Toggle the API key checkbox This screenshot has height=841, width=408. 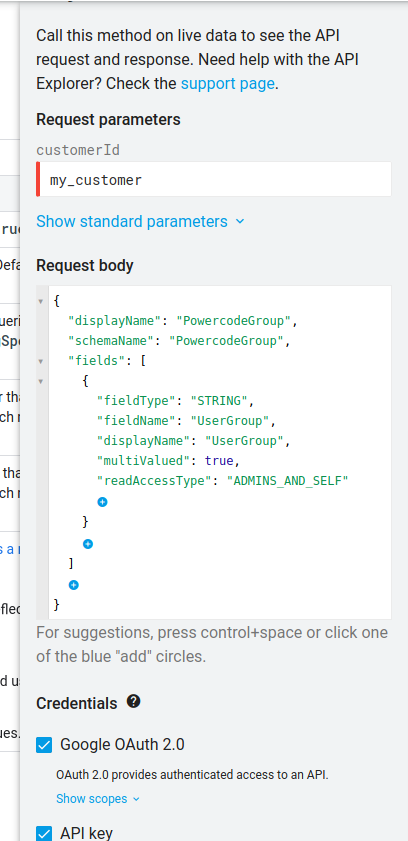tap(44, 833)
